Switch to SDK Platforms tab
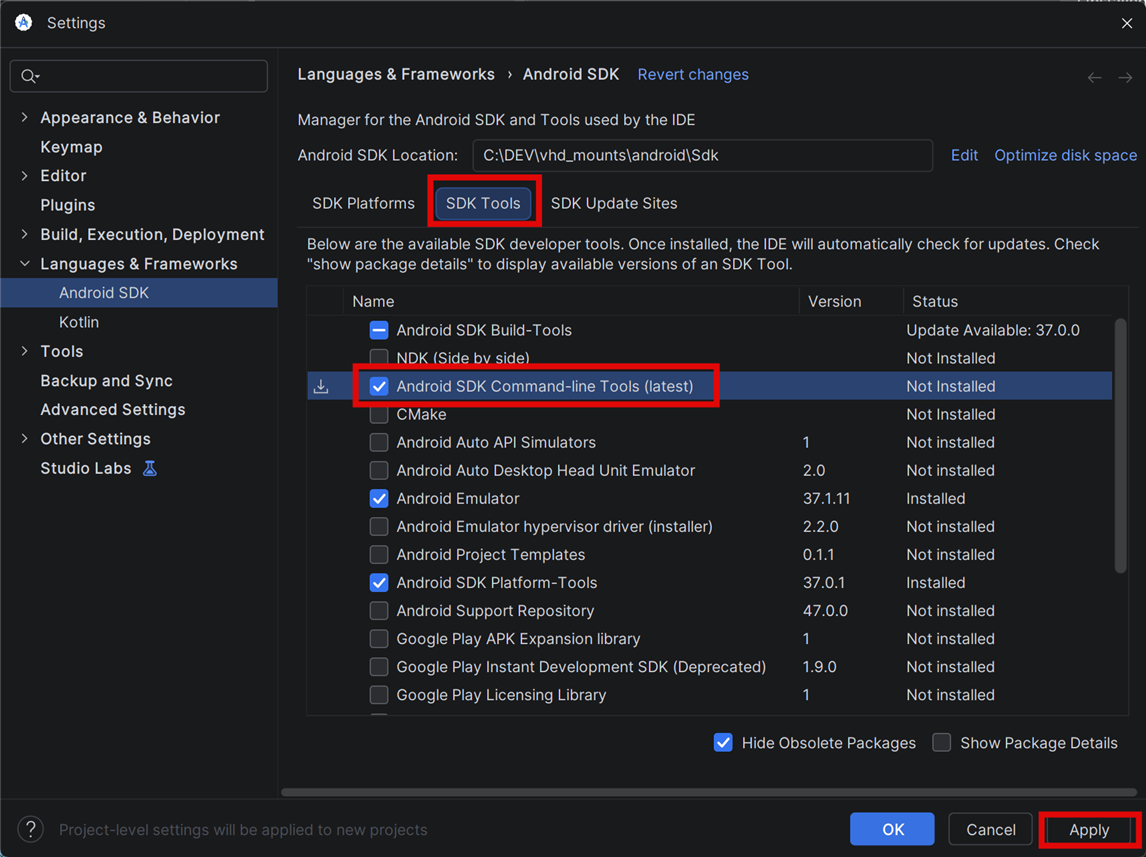 click(x=363, y=203)
